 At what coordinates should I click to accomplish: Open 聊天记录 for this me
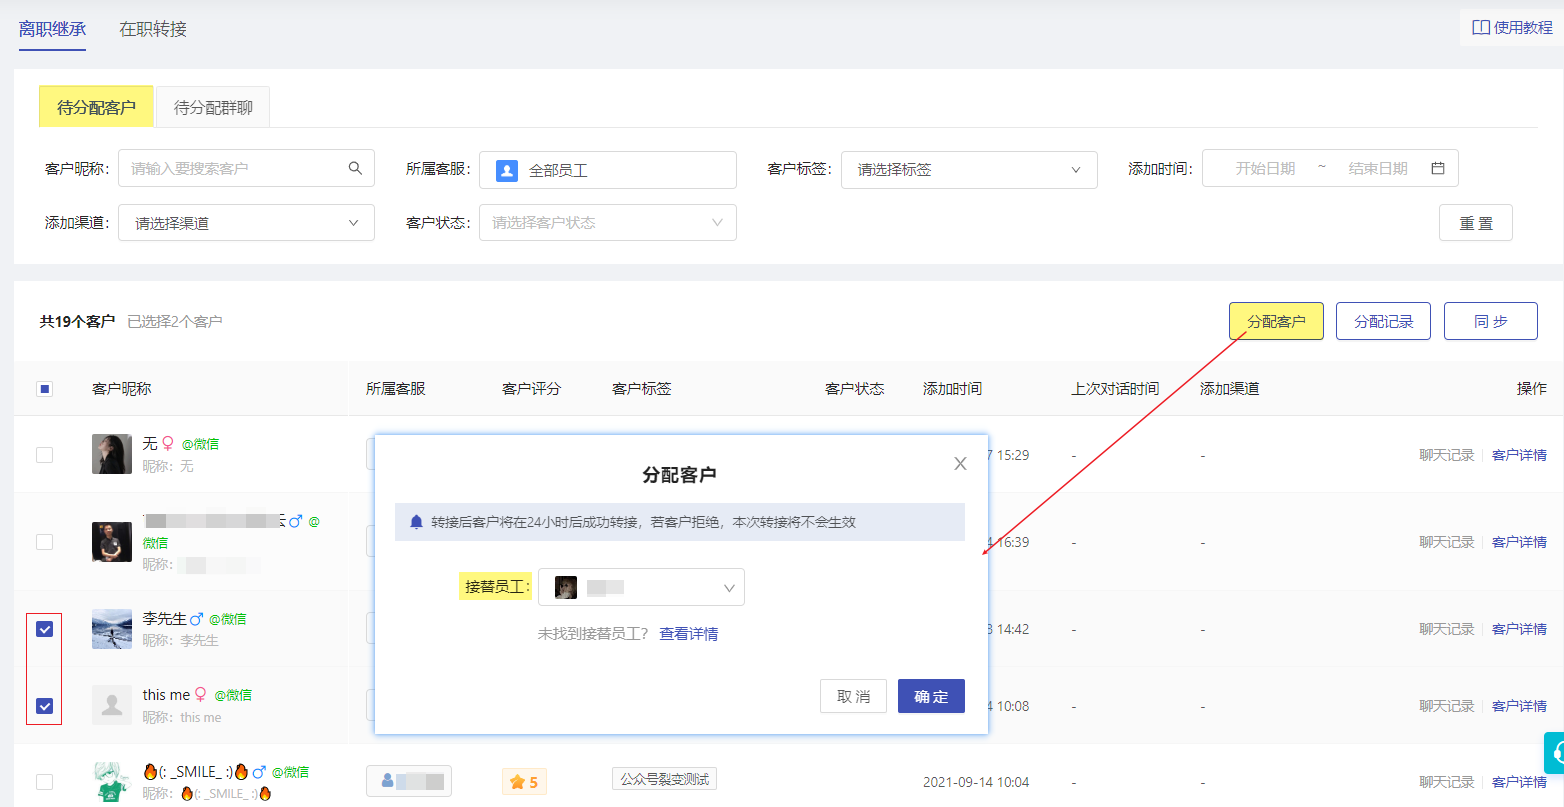point(1447,706)
